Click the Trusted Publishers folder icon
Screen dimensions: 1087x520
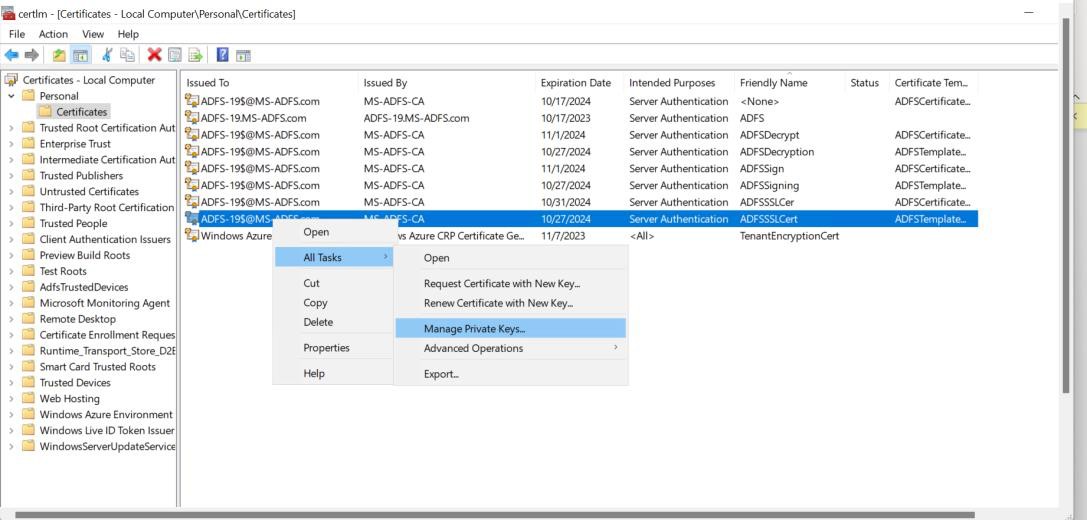tap(28, 175)
